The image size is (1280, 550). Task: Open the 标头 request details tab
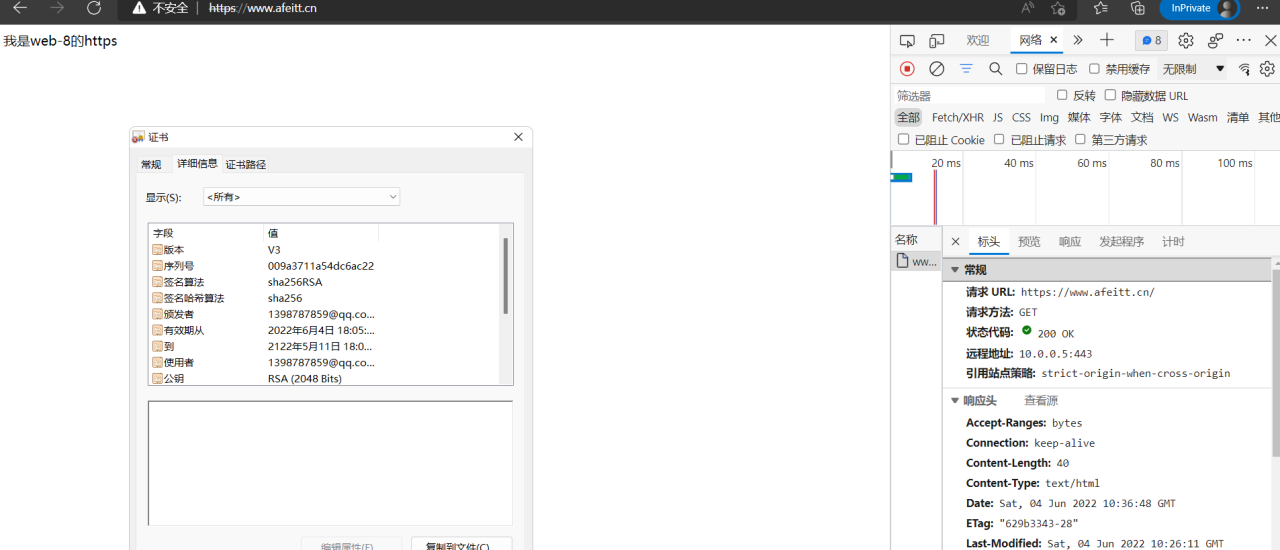pyautogui.click(x=988, y=242)
